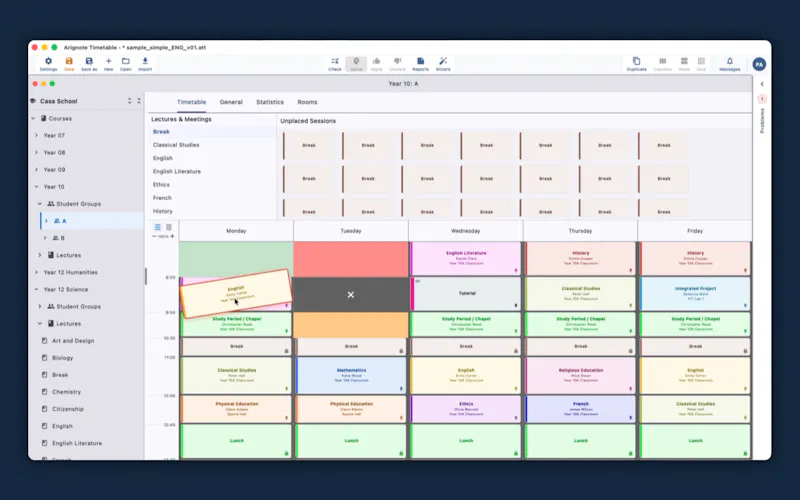Screen dimensions: 800x500
Task: Apply the solution with the thumbs-up icon
Action: point(377,64)
